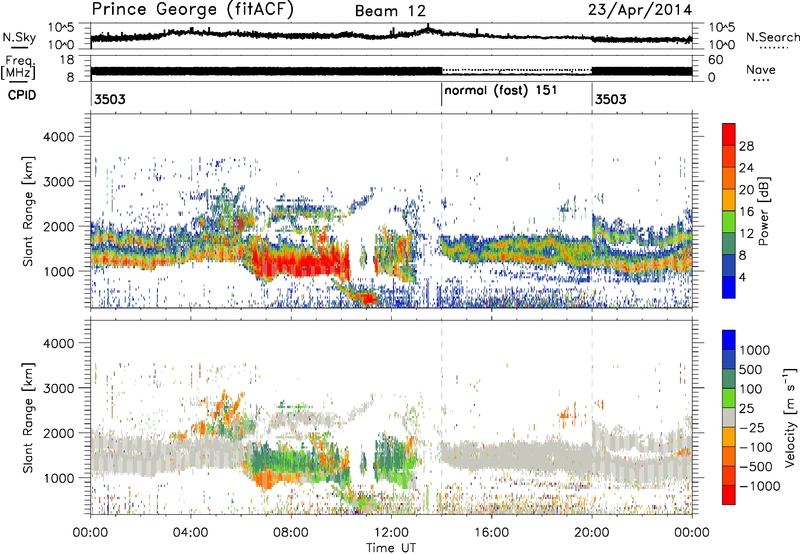This screenshot has height=554, width=800.
Task: Click the 'CPID' row label
Action: [22, 95]
